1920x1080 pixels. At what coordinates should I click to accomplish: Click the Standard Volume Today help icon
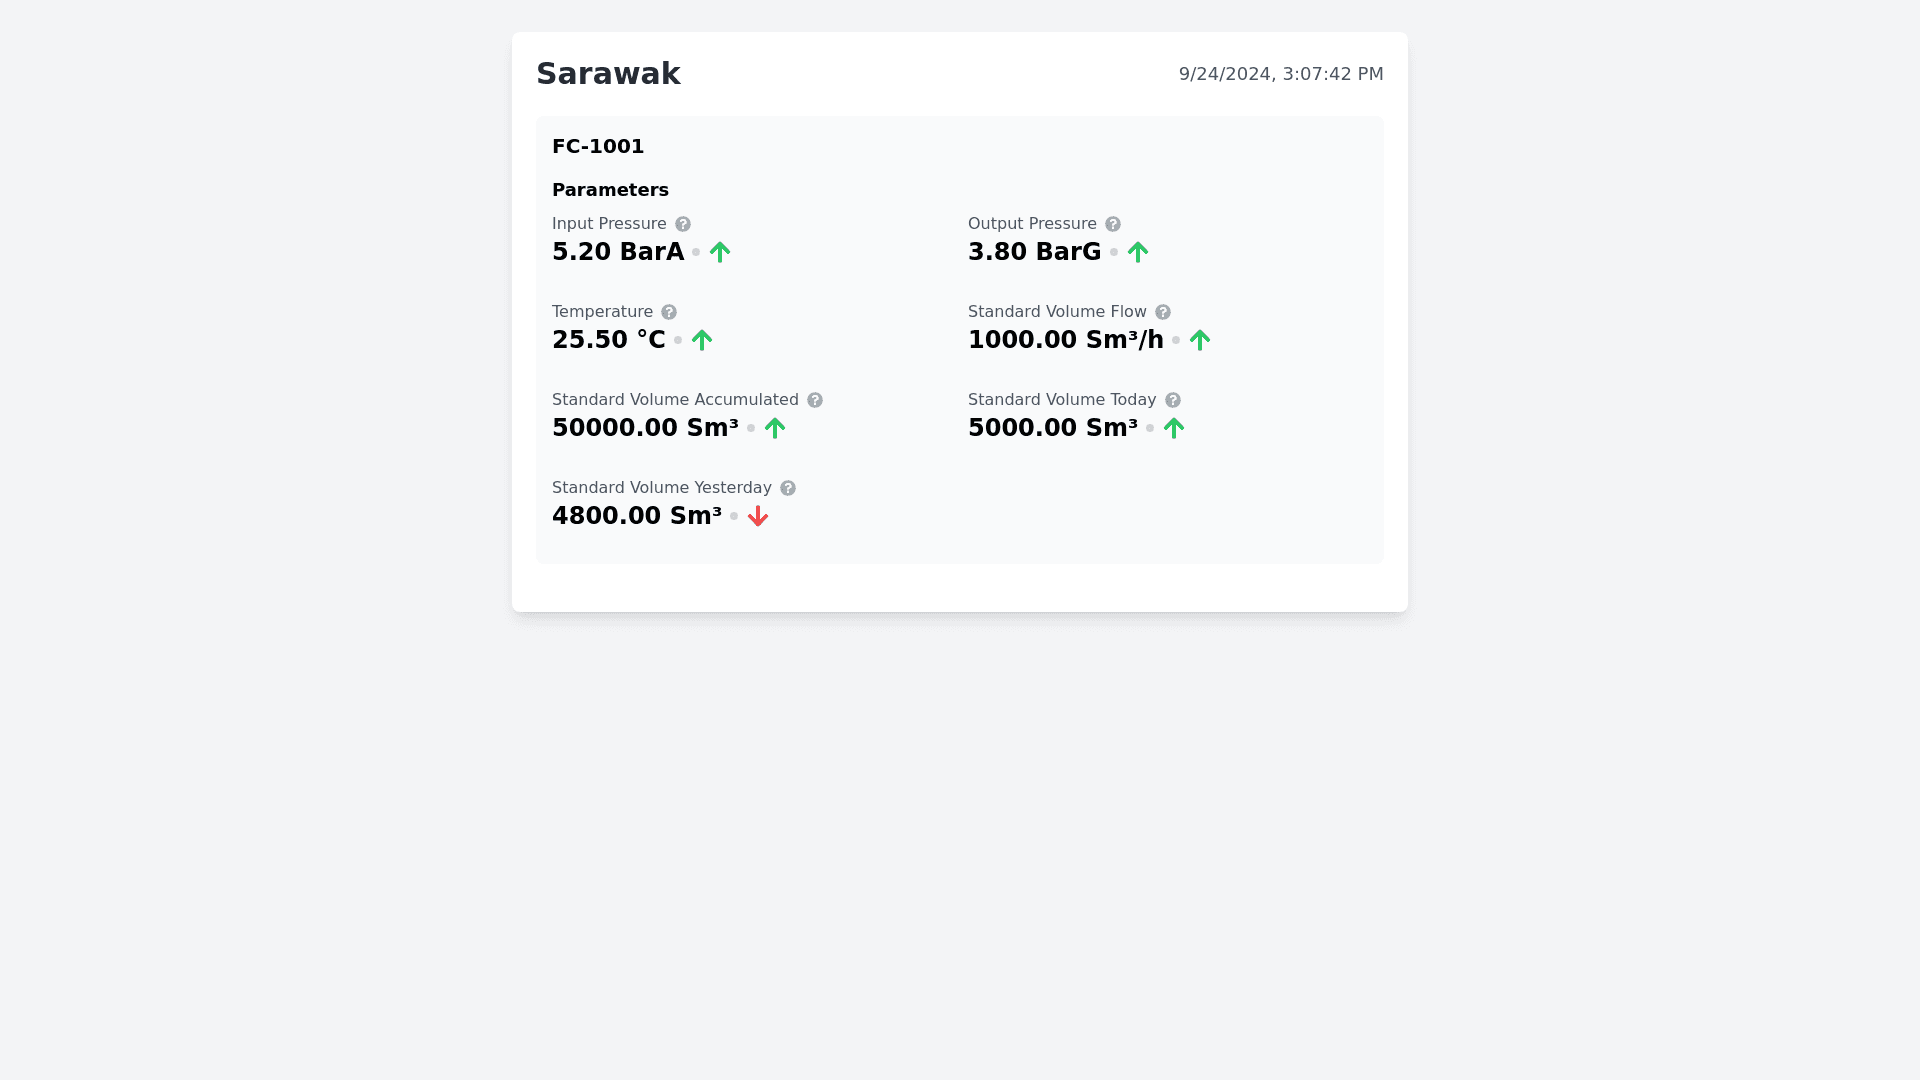pos(1173,400)
